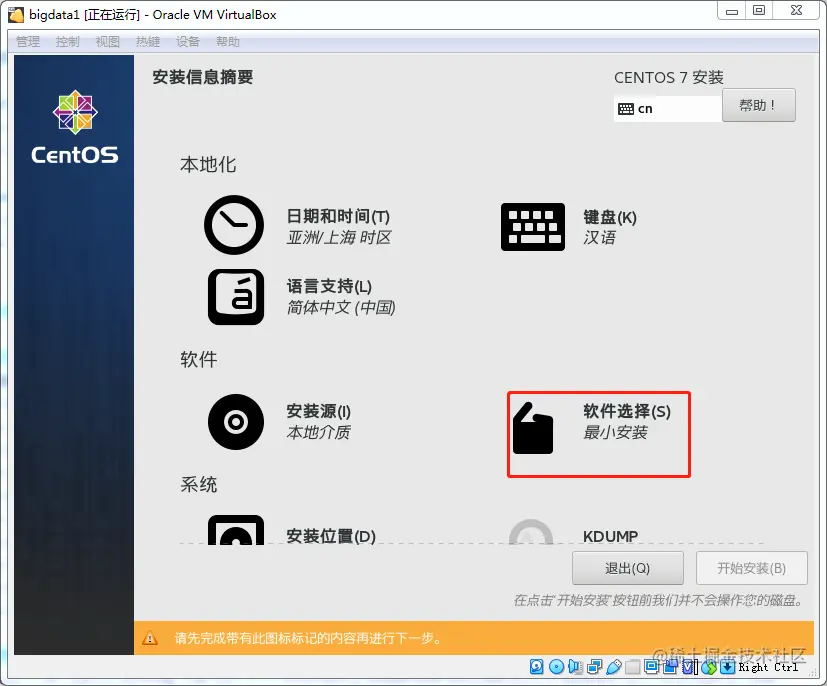This screenshot has height=686, width=827.
Task: Click the 开始安装(B) begin installation button
Action: coord(752,568)
